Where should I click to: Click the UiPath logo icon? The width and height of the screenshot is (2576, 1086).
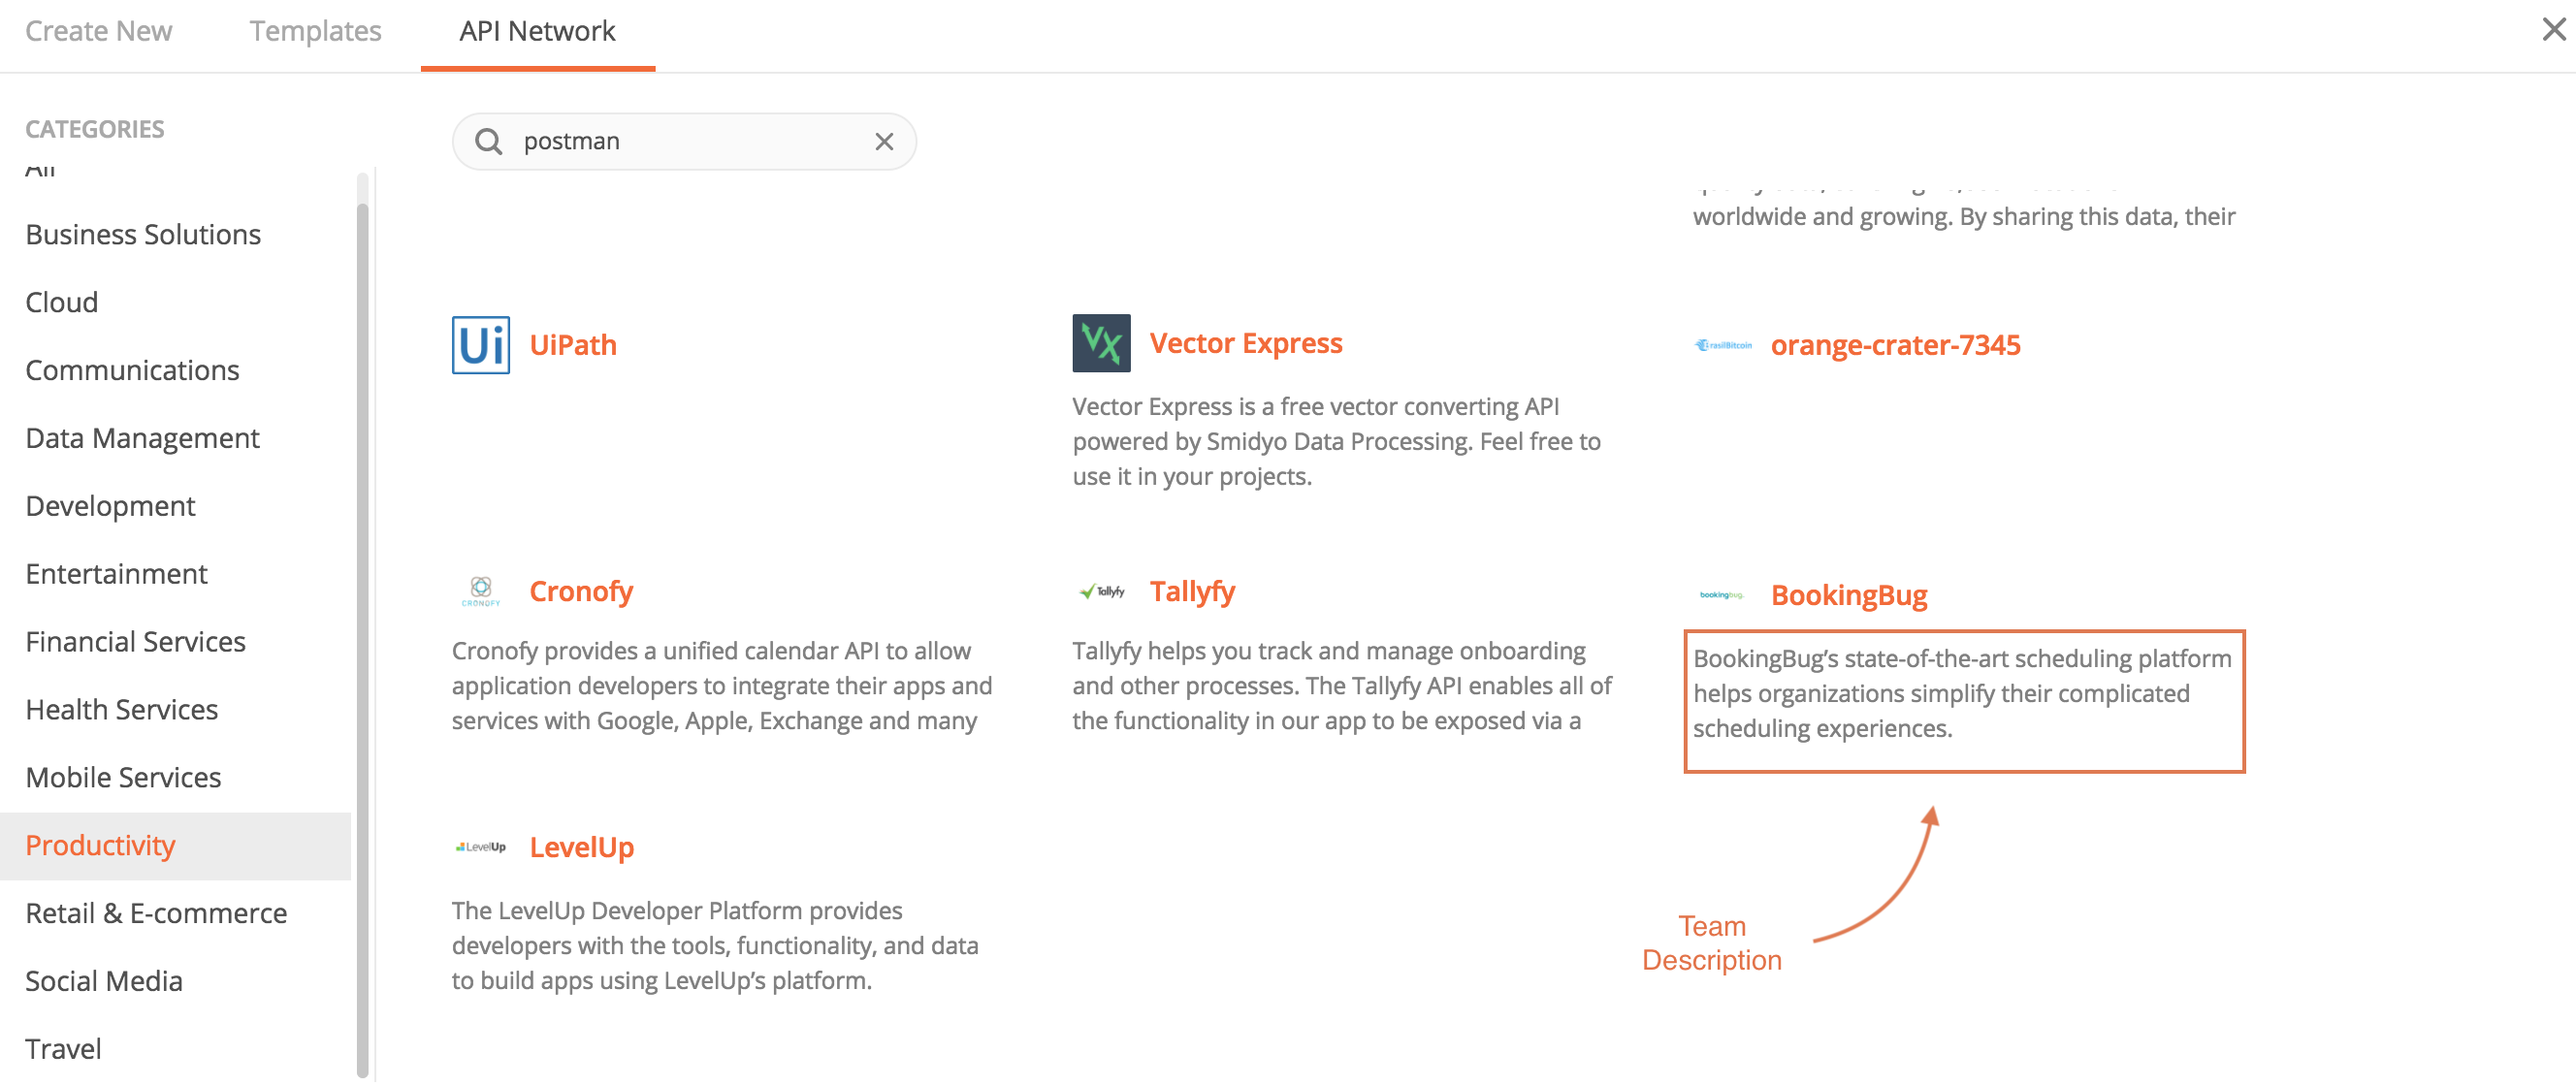pyautogui.click(x=481, y=344)
